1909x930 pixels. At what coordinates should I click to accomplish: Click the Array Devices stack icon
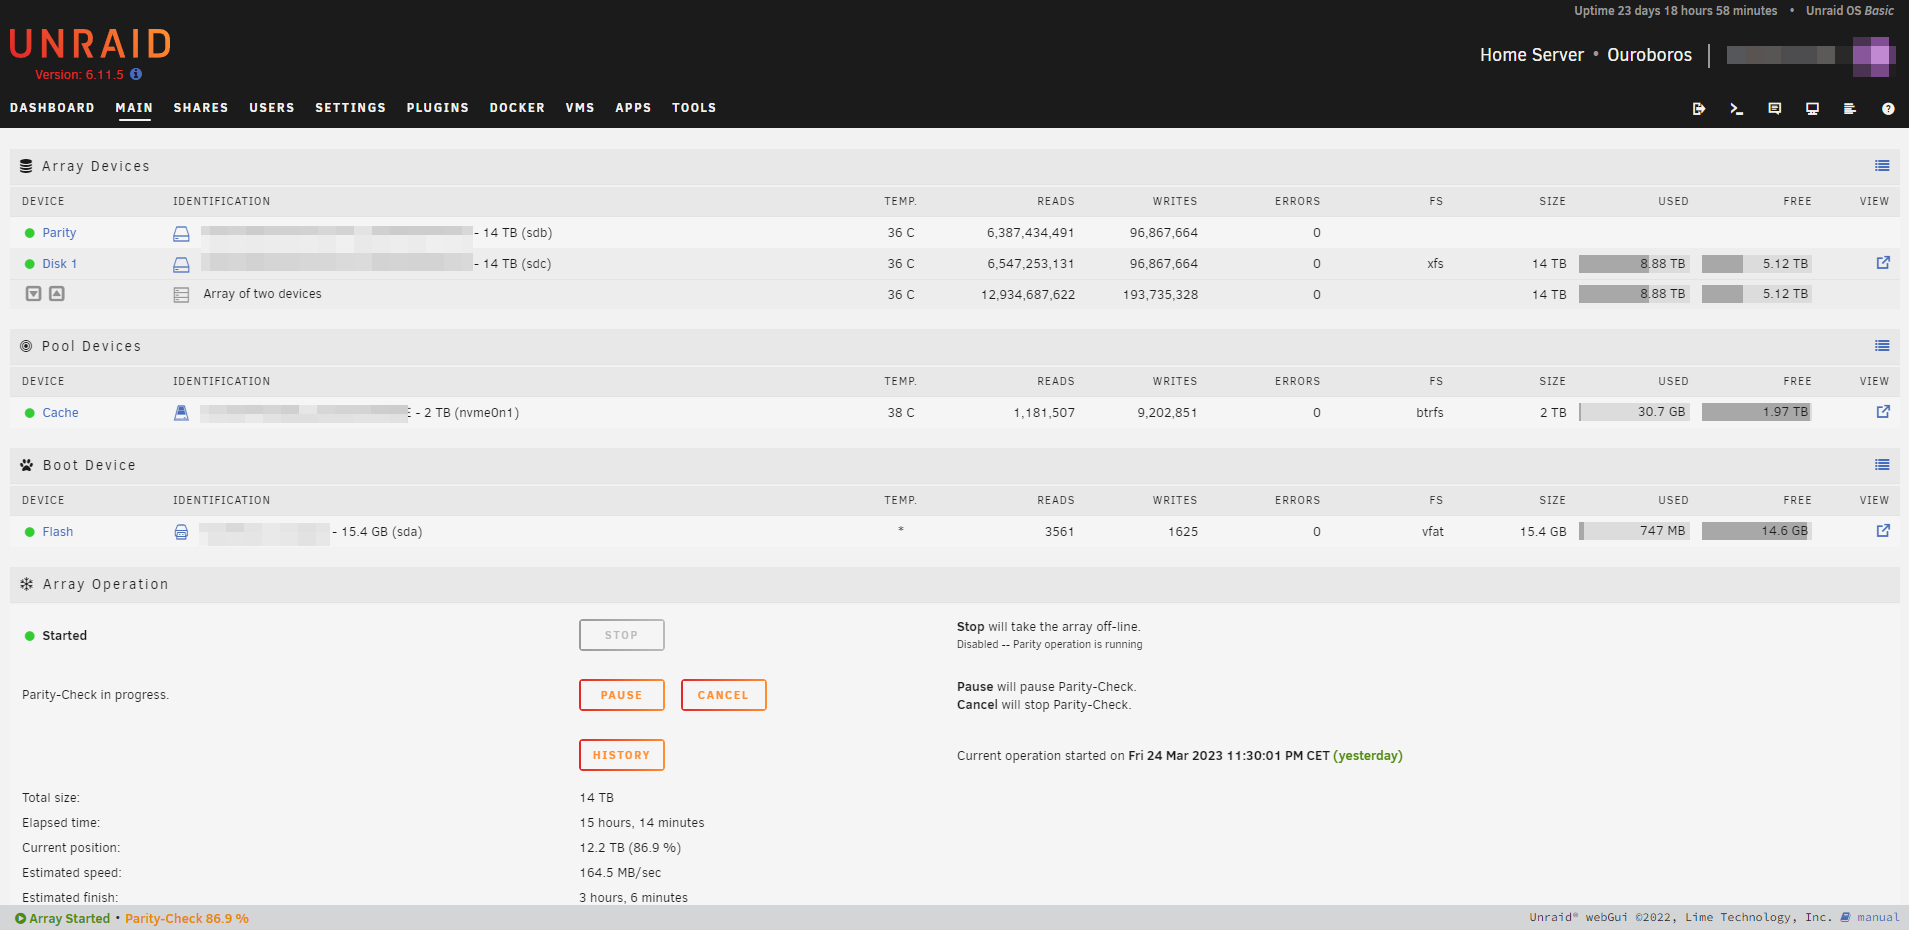[x=26, y=166]
